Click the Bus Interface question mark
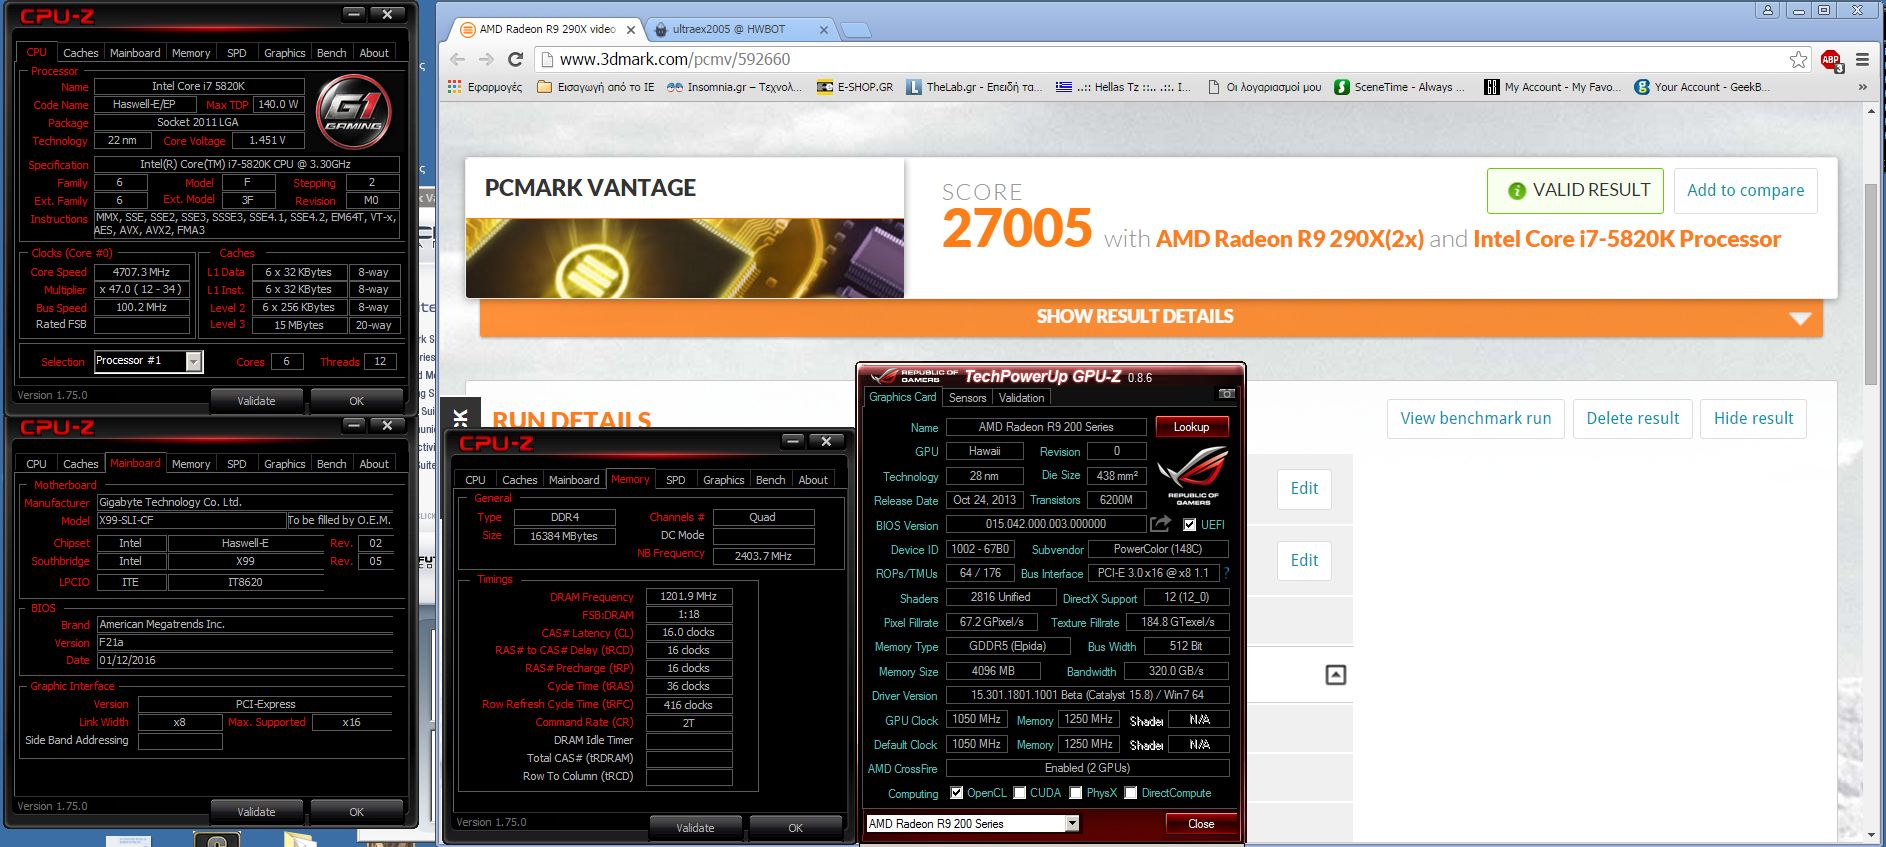This screenshot has width=1886, height=847. 1226,573
